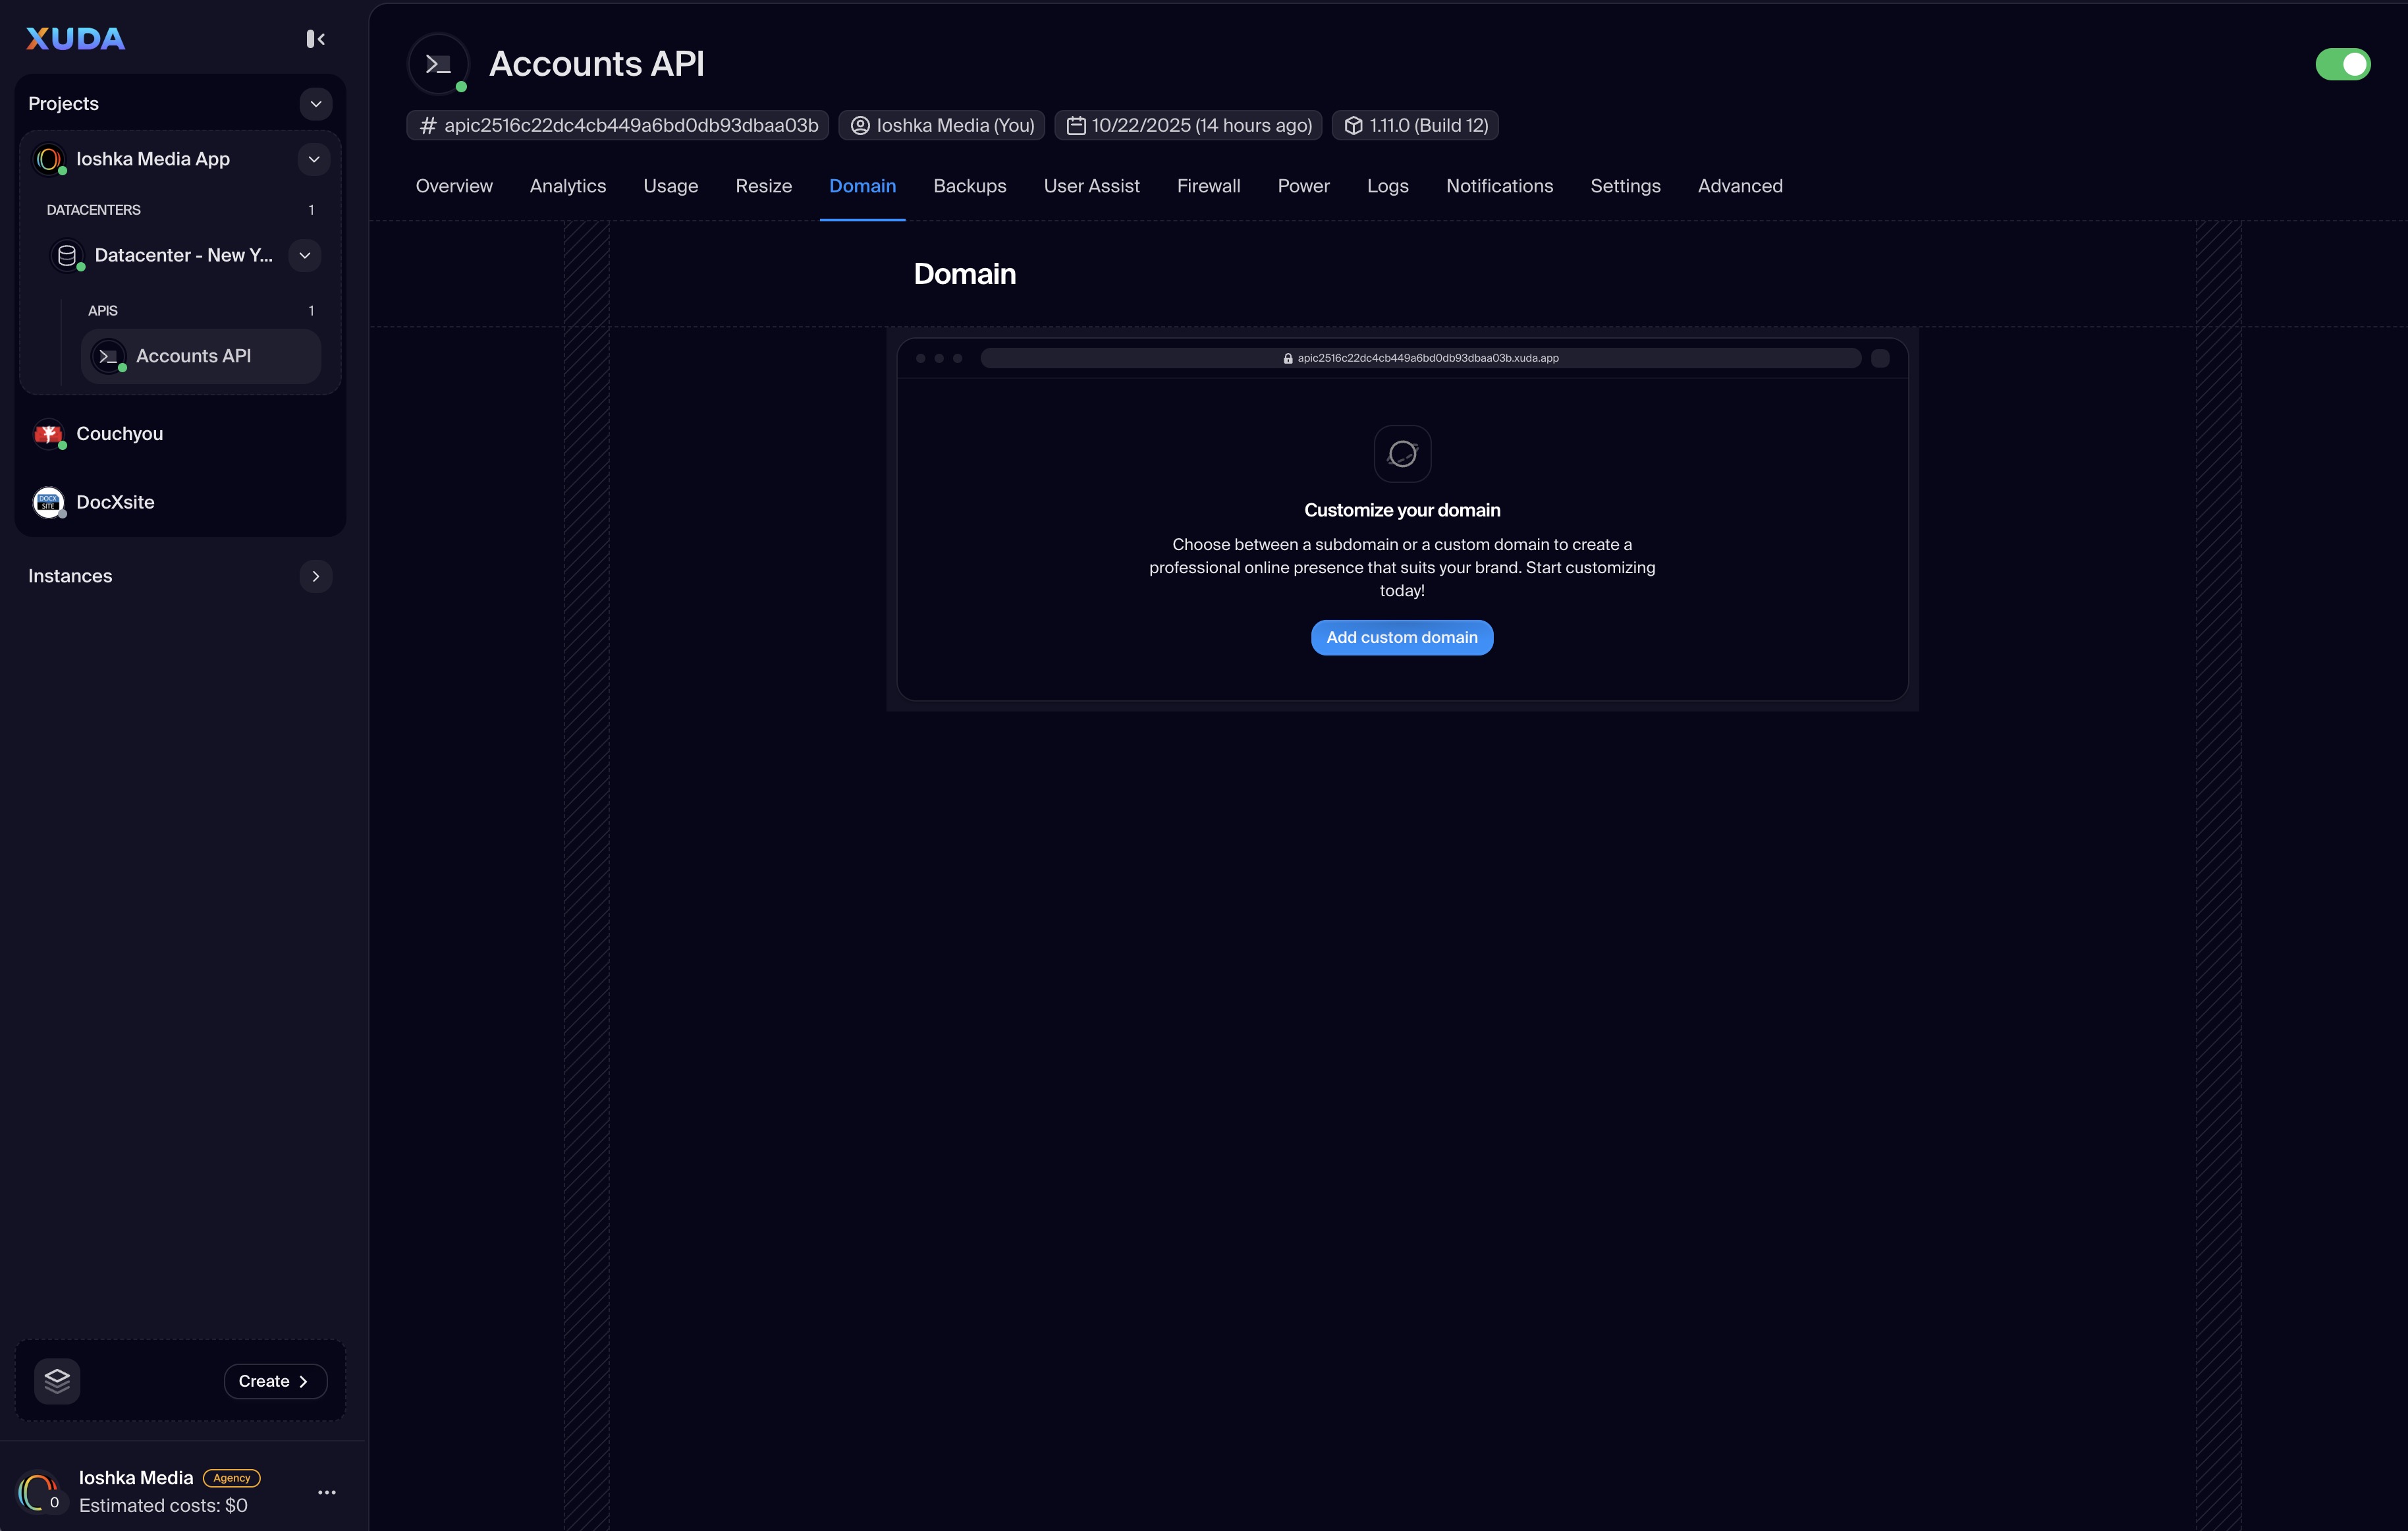
Task: Expand the Instances section arrow
Action: coord(316,576)
